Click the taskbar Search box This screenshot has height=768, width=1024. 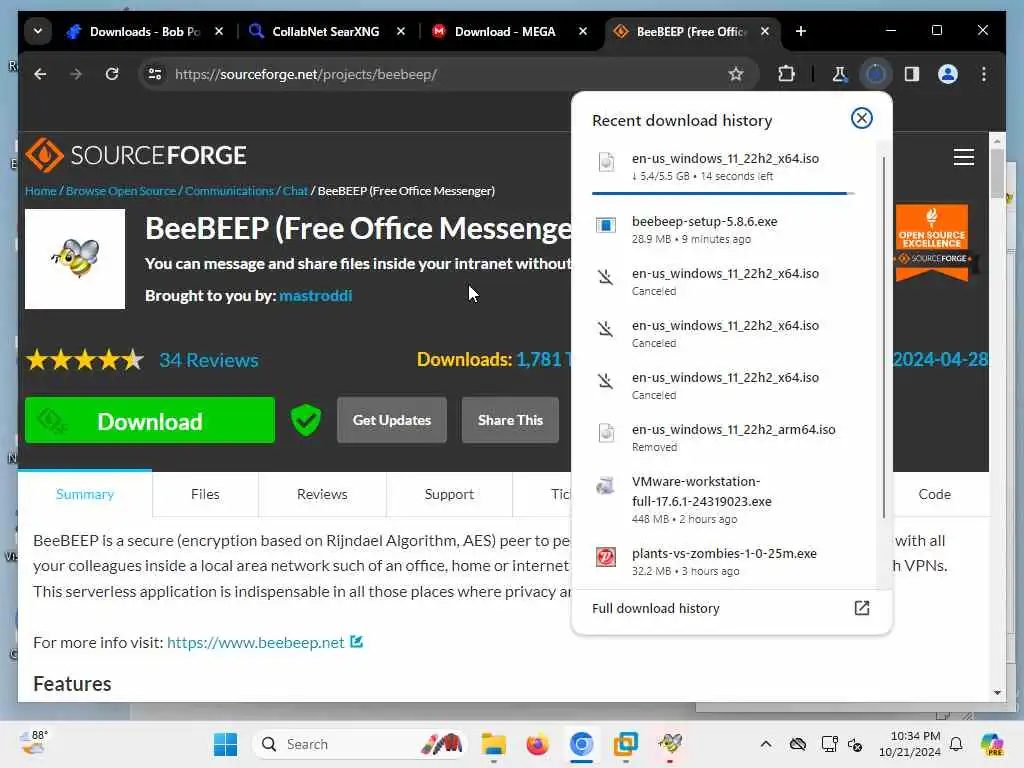[359, 744]
